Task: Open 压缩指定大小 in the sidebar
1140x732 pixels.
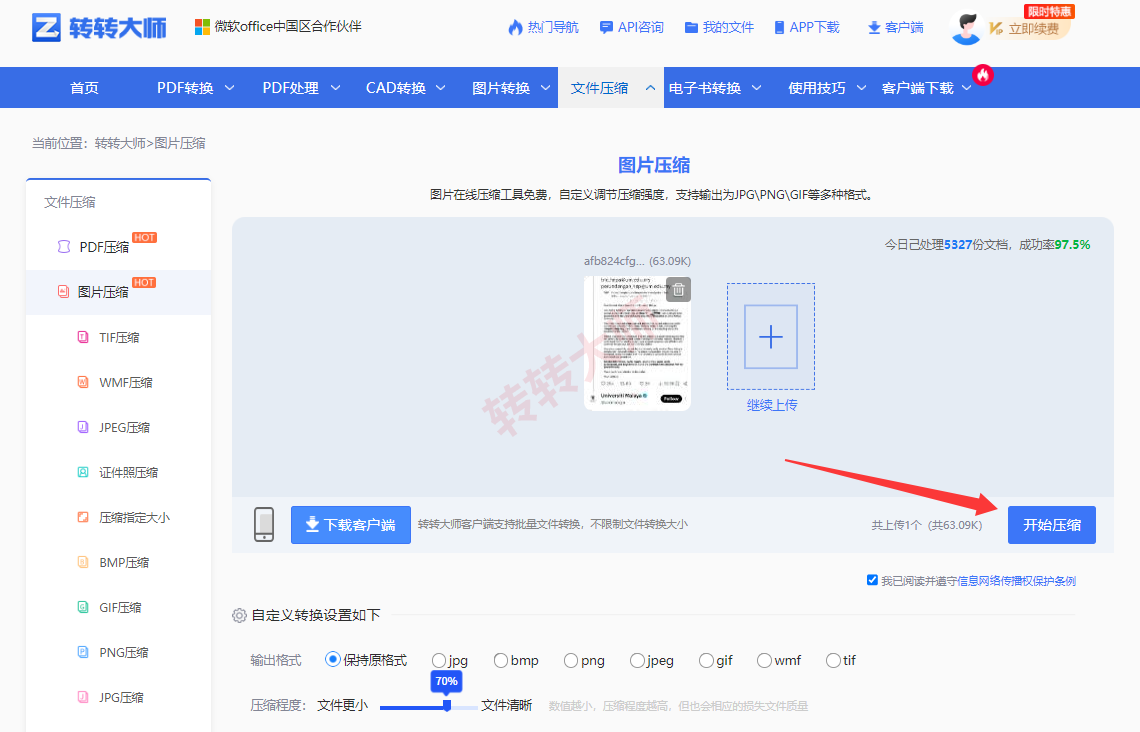Action: 119,518
